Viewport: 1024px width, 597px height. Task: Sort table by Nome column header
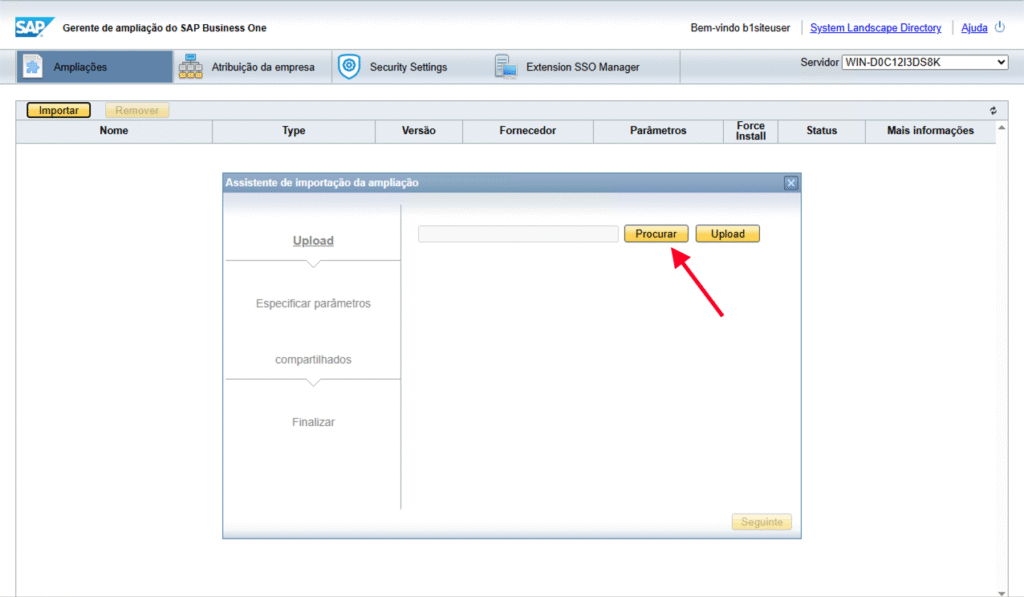click(114, 131)
